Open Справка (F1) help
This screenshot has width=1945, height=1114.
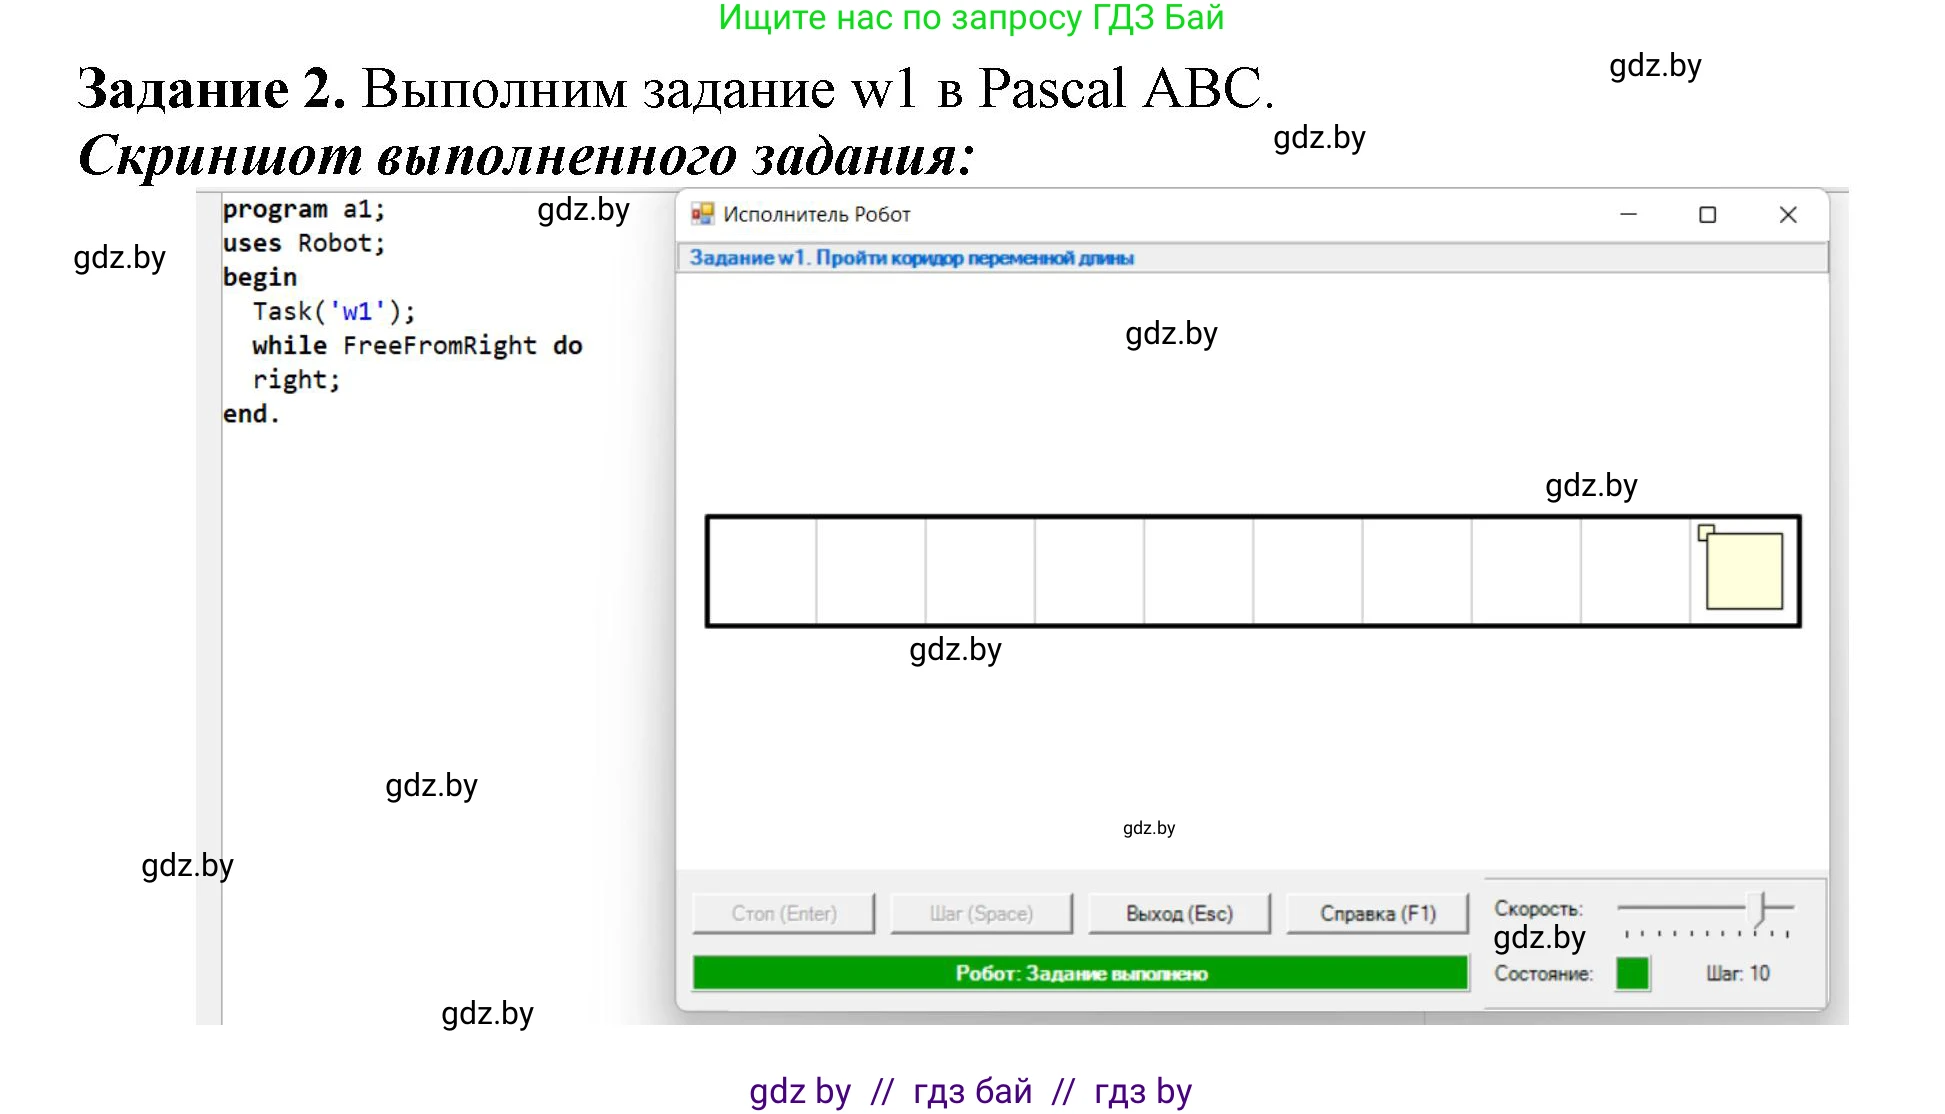tap(1377, 913)
